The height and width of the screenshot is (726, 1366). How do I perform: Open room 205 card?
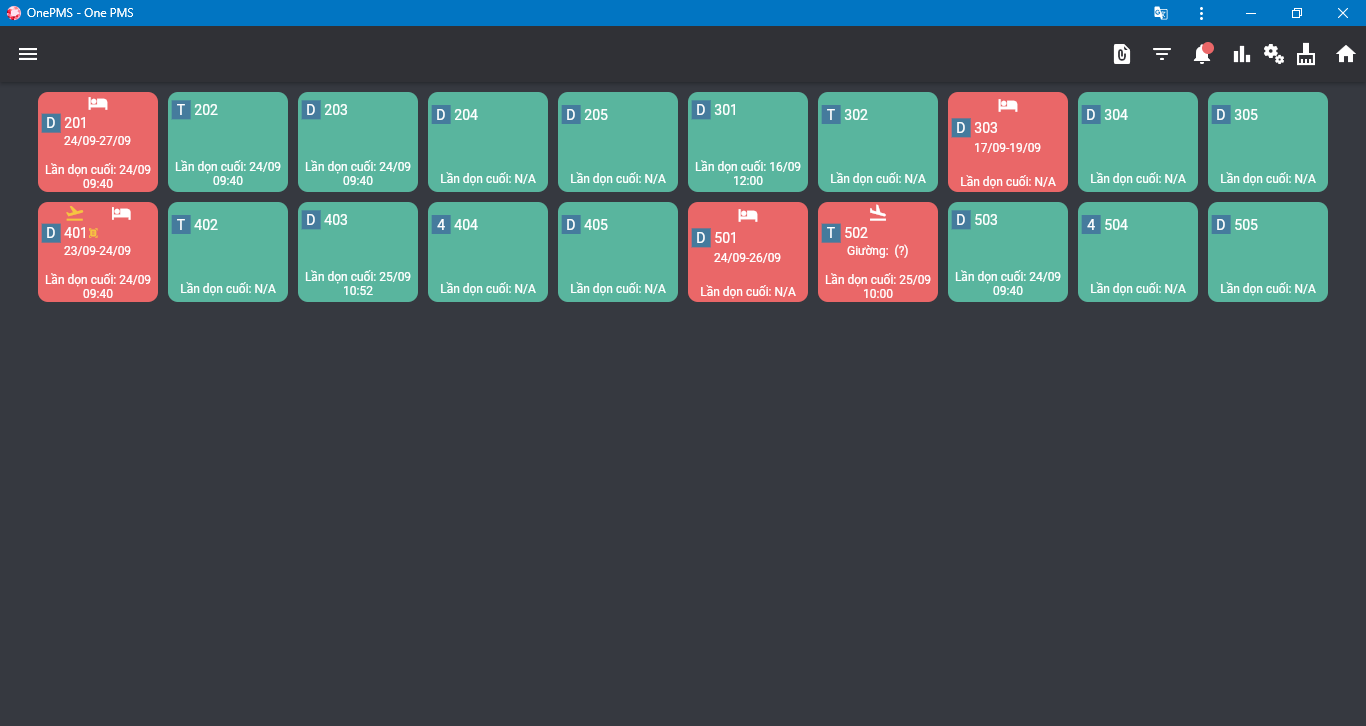click(x=618, y=142)
